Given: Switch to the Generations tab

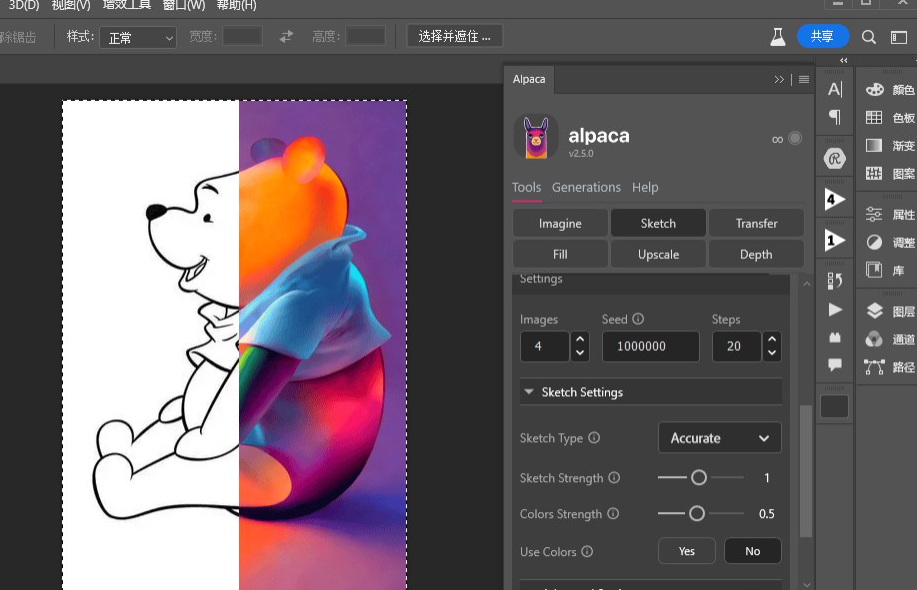Looking at the screenshot, I should click(x=586, y=188).
